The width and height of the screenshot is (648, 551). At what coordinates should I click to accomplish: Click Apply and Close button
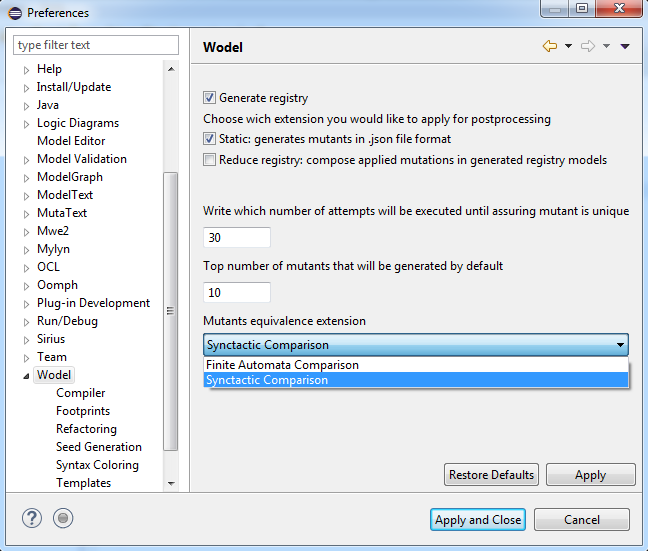[x=478, y=520]
